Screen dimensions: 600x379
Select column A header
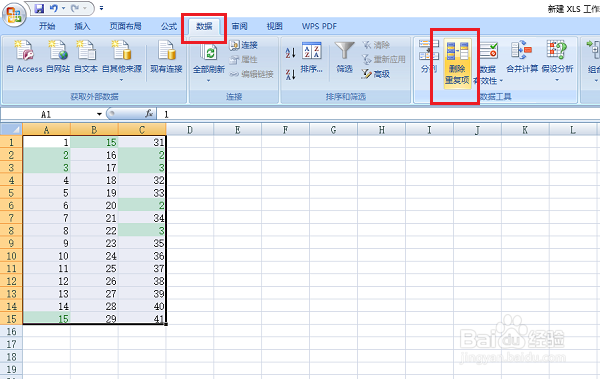pos(46,130)
